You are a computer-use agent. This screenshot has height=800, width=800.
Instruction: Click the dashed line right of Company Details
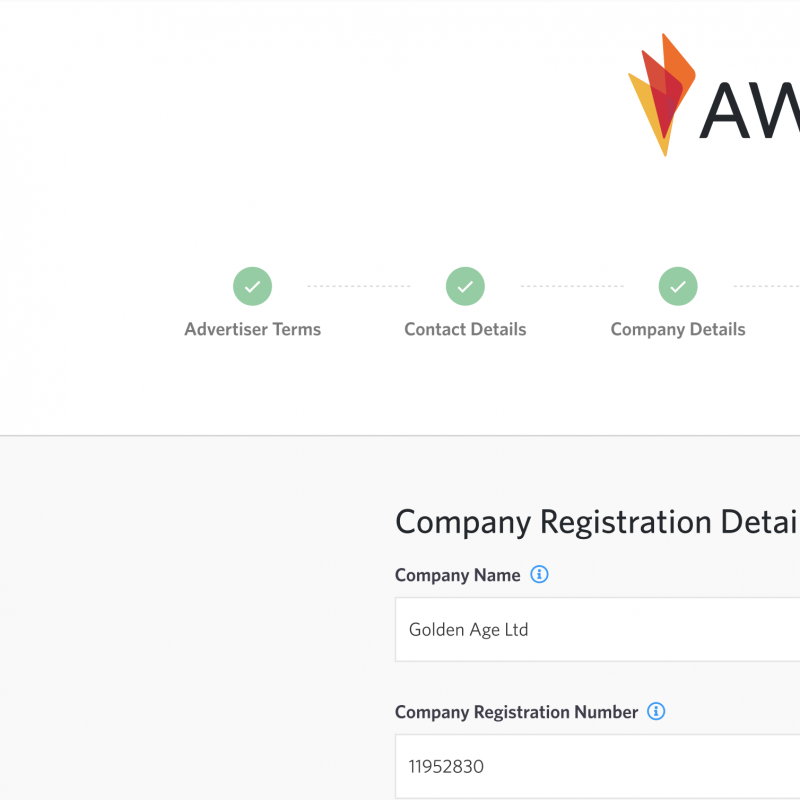(767, 286)
